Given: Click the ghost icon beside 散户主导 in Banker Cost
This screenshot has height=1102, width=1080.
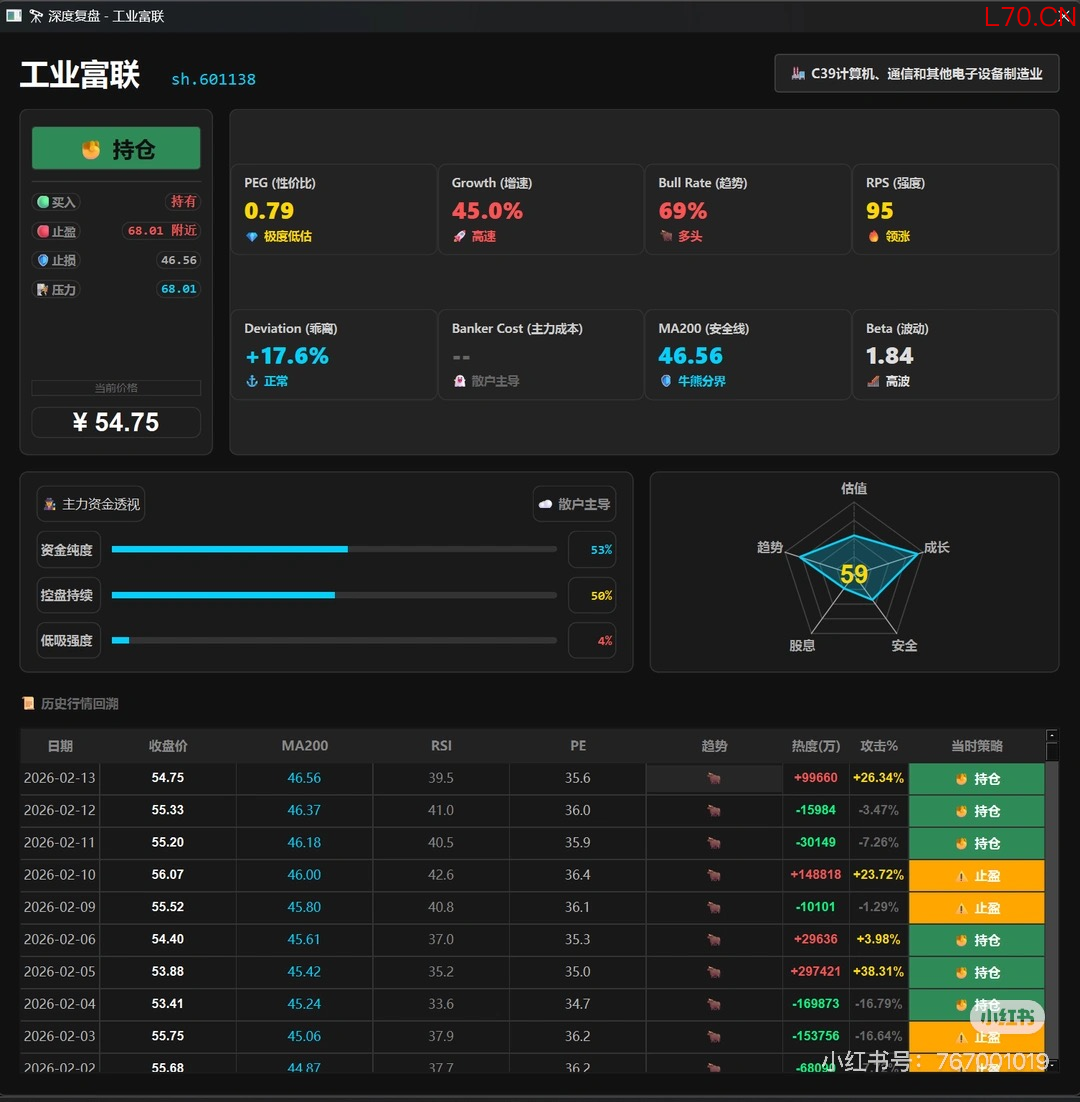Looking at the screenshot, I should [x=459, y=381].
